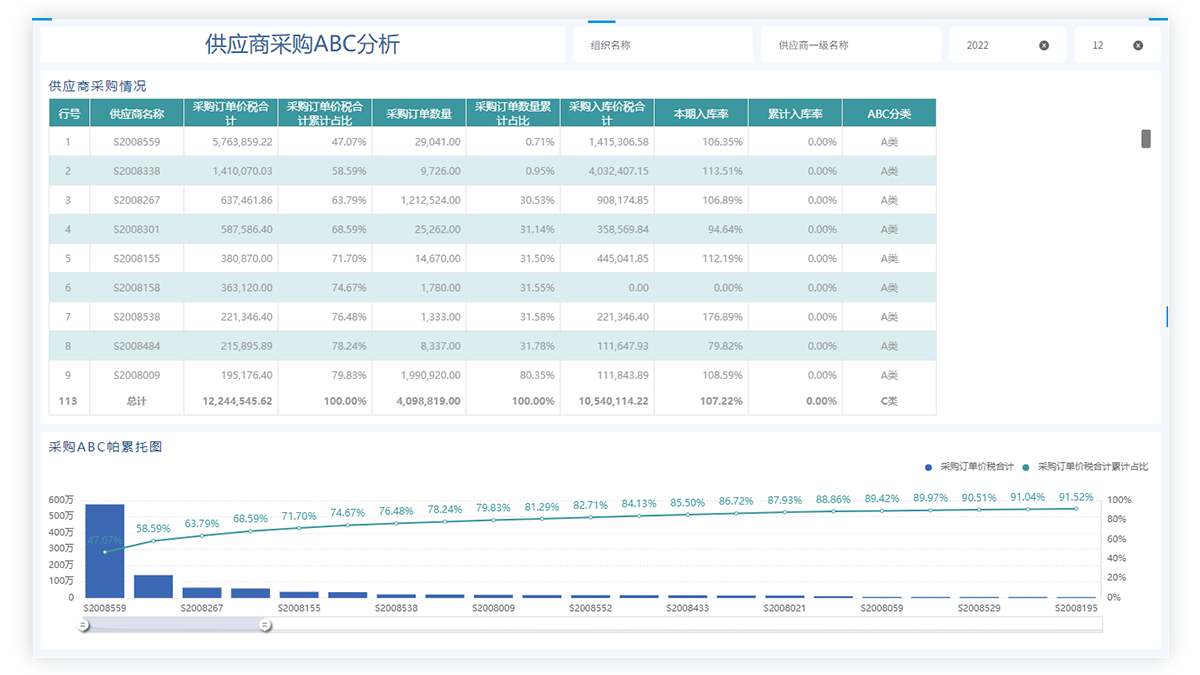Click the 本期入库率 column header
Viewport: 1200px width, 675px height.
click(700, 114)
